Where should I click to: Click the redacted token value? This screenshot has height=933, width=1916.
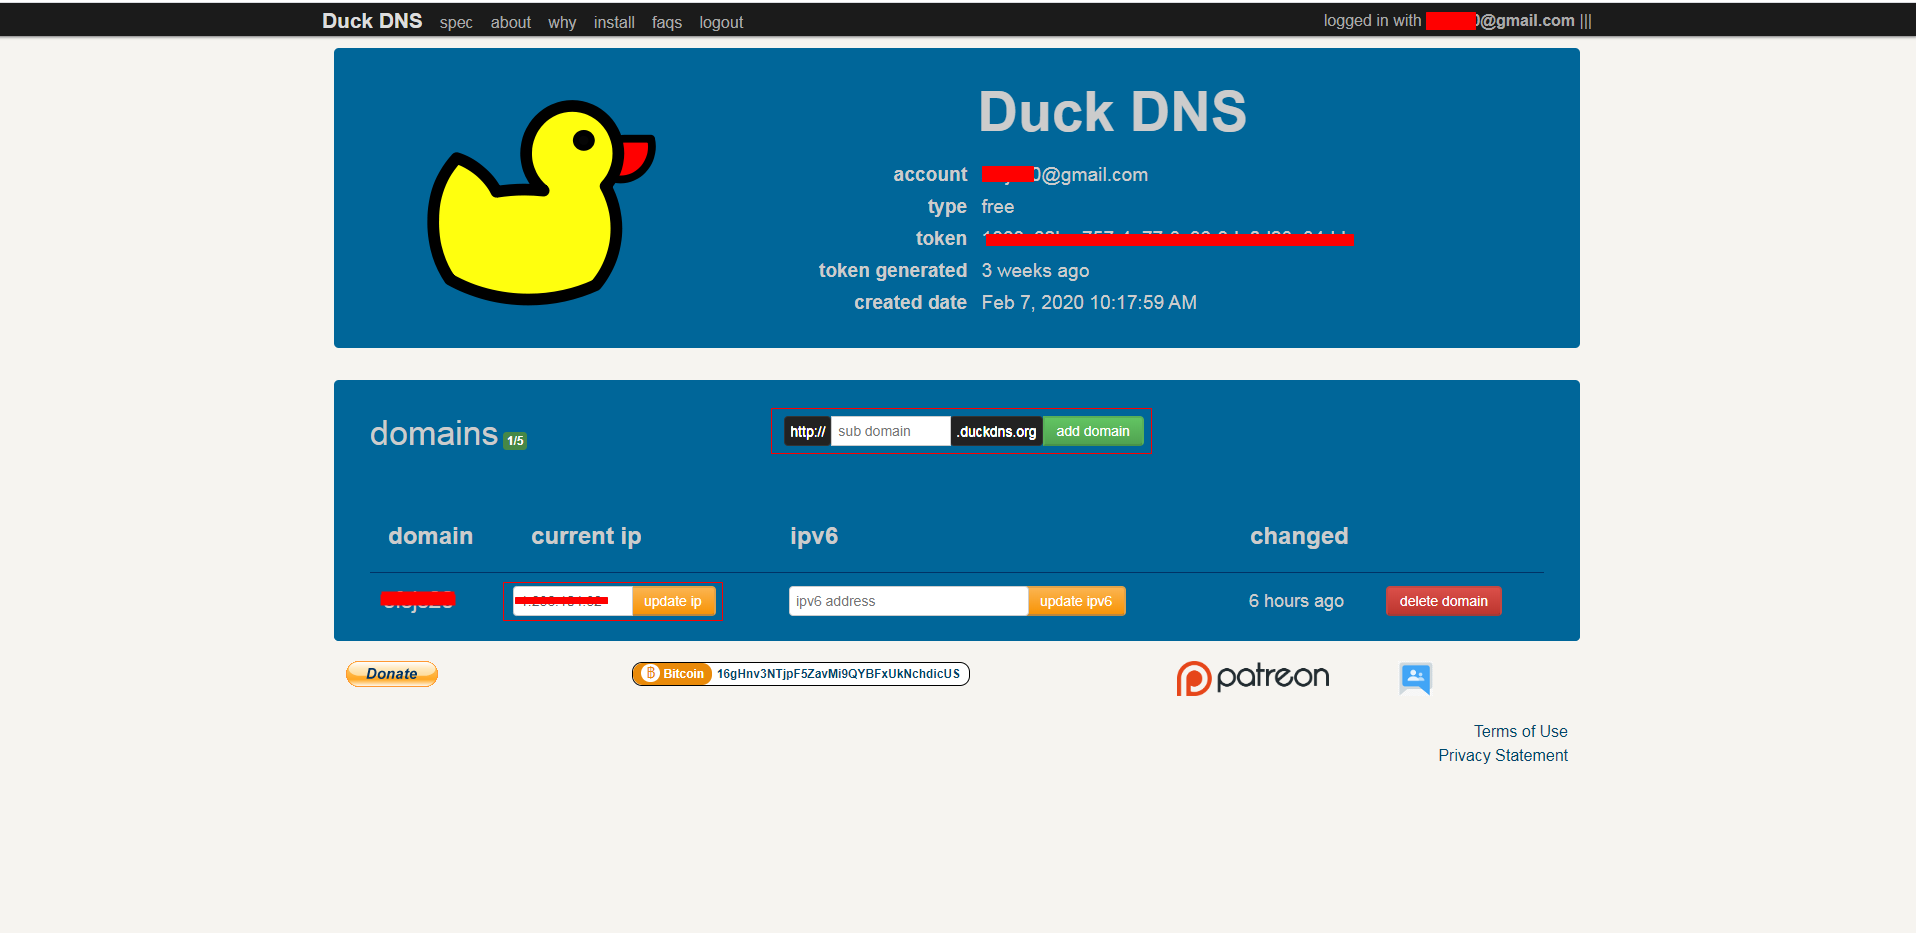(x=1168, y=238)
